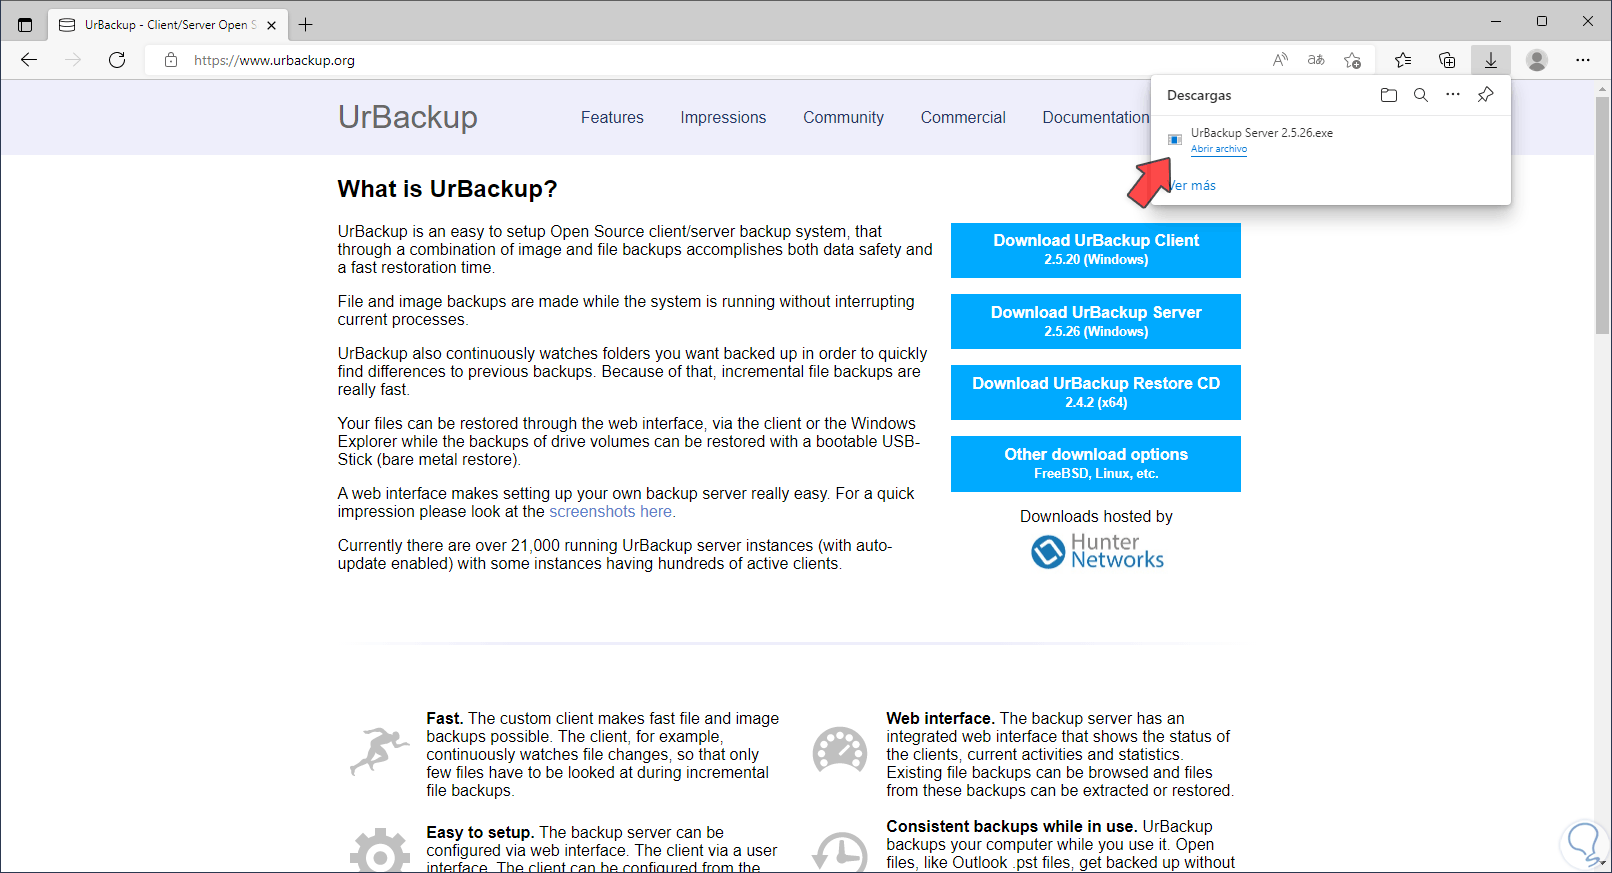Image resolution: width=1612 pixels, height=873 pixels.
Task: Search downloads
Action: pos(1421,95)
